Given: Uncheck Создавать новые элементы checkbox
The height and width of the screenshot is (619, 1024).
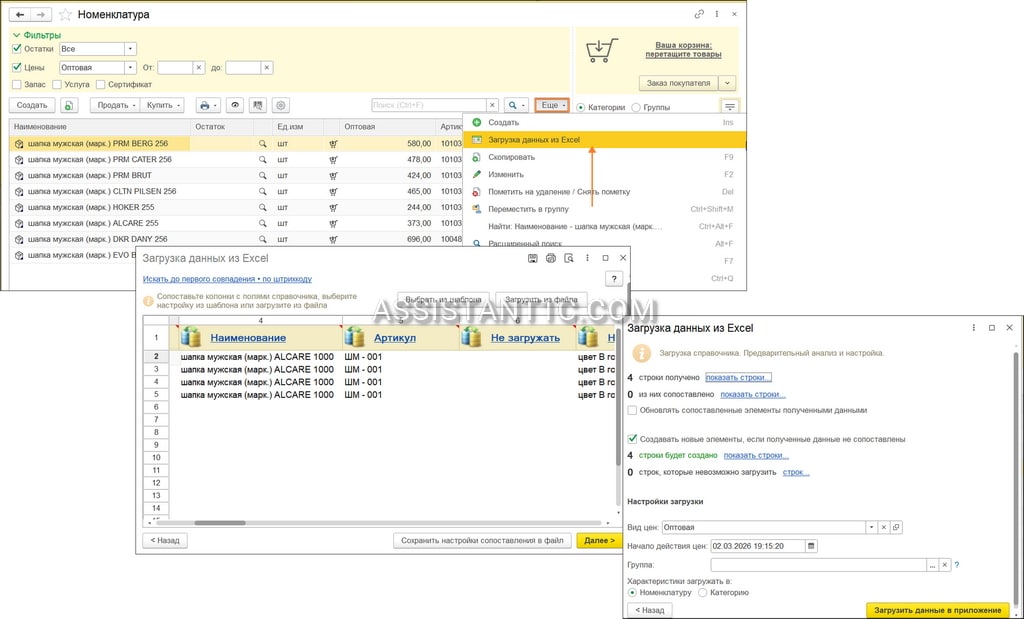Looking at the screenshot, I should (x=632, y=439).
